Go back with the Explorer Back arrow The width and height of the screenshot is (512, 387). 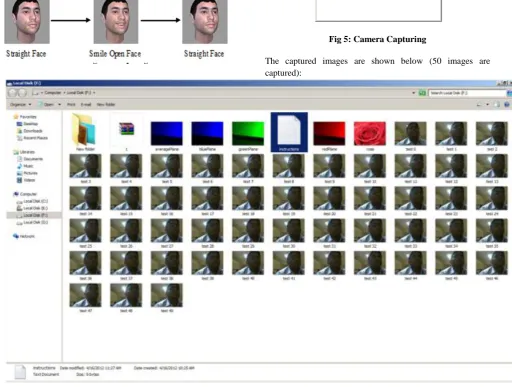[13, 93]
